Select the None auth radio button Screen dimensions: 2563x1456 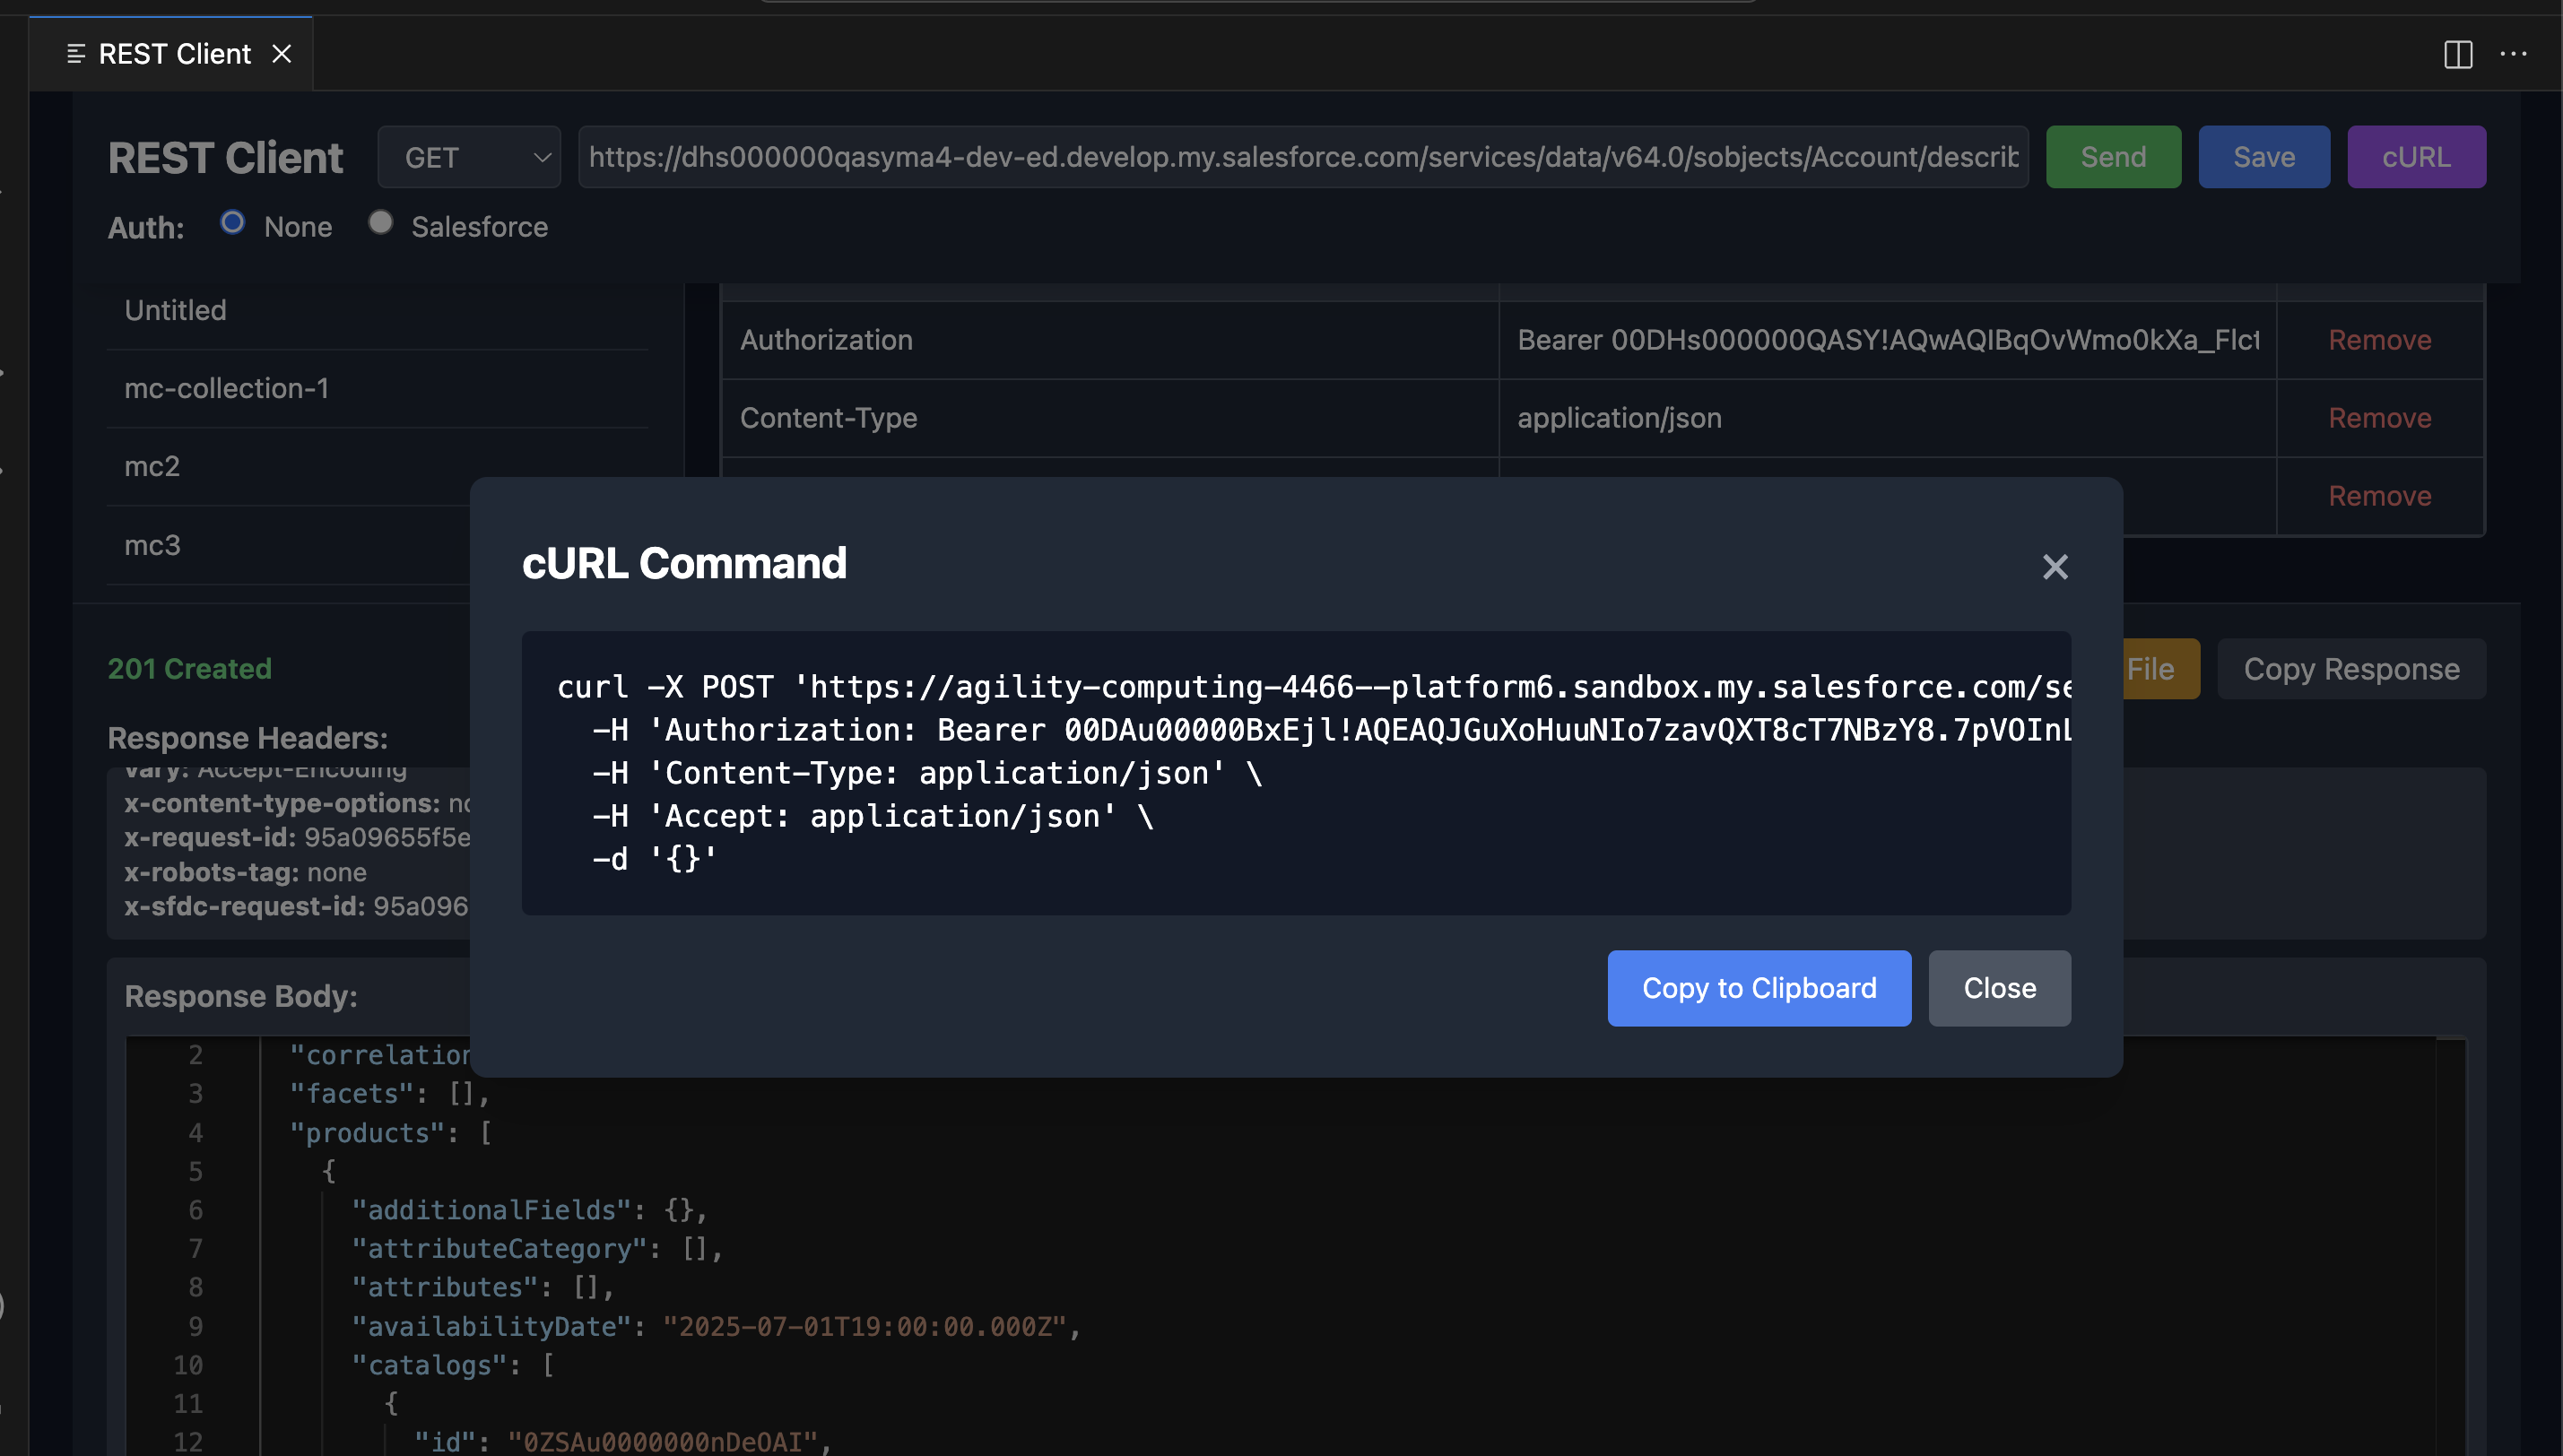[x=232, y=223]
